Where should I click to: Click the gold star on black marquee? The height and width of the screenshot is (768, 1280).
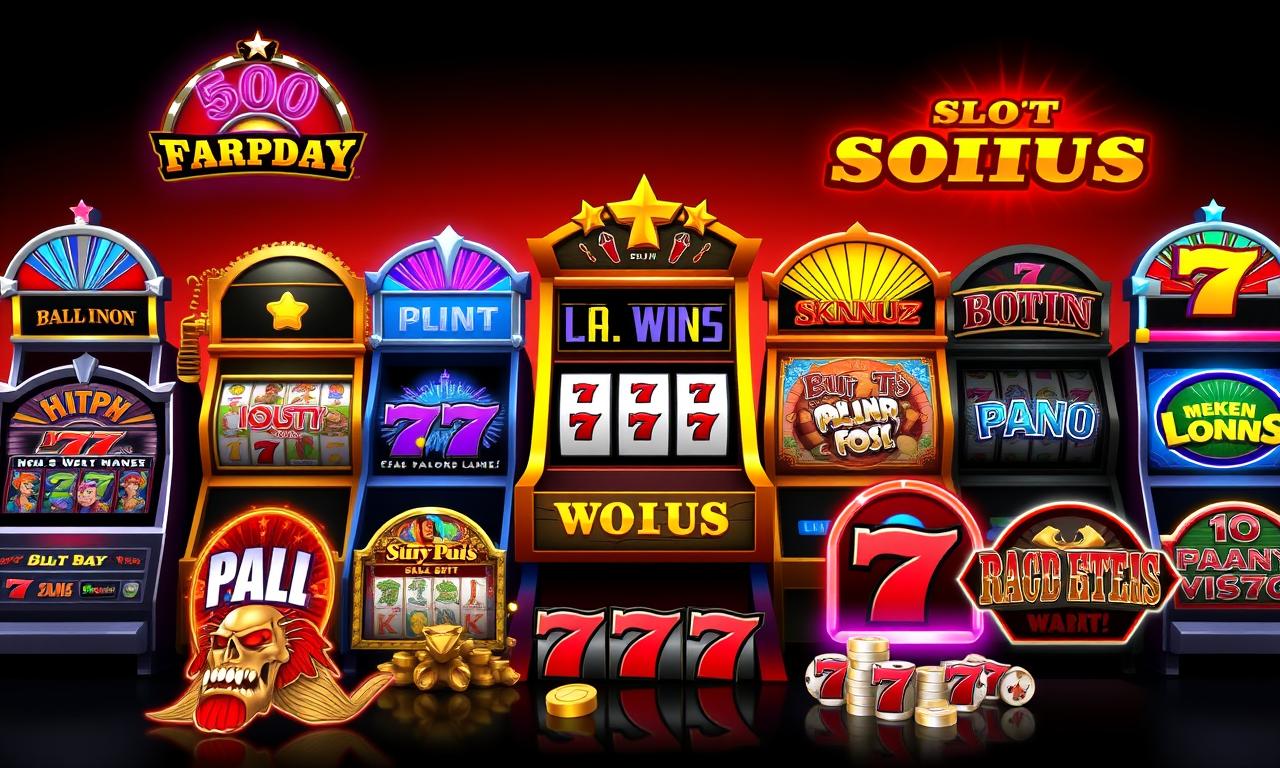pos(284,310)
